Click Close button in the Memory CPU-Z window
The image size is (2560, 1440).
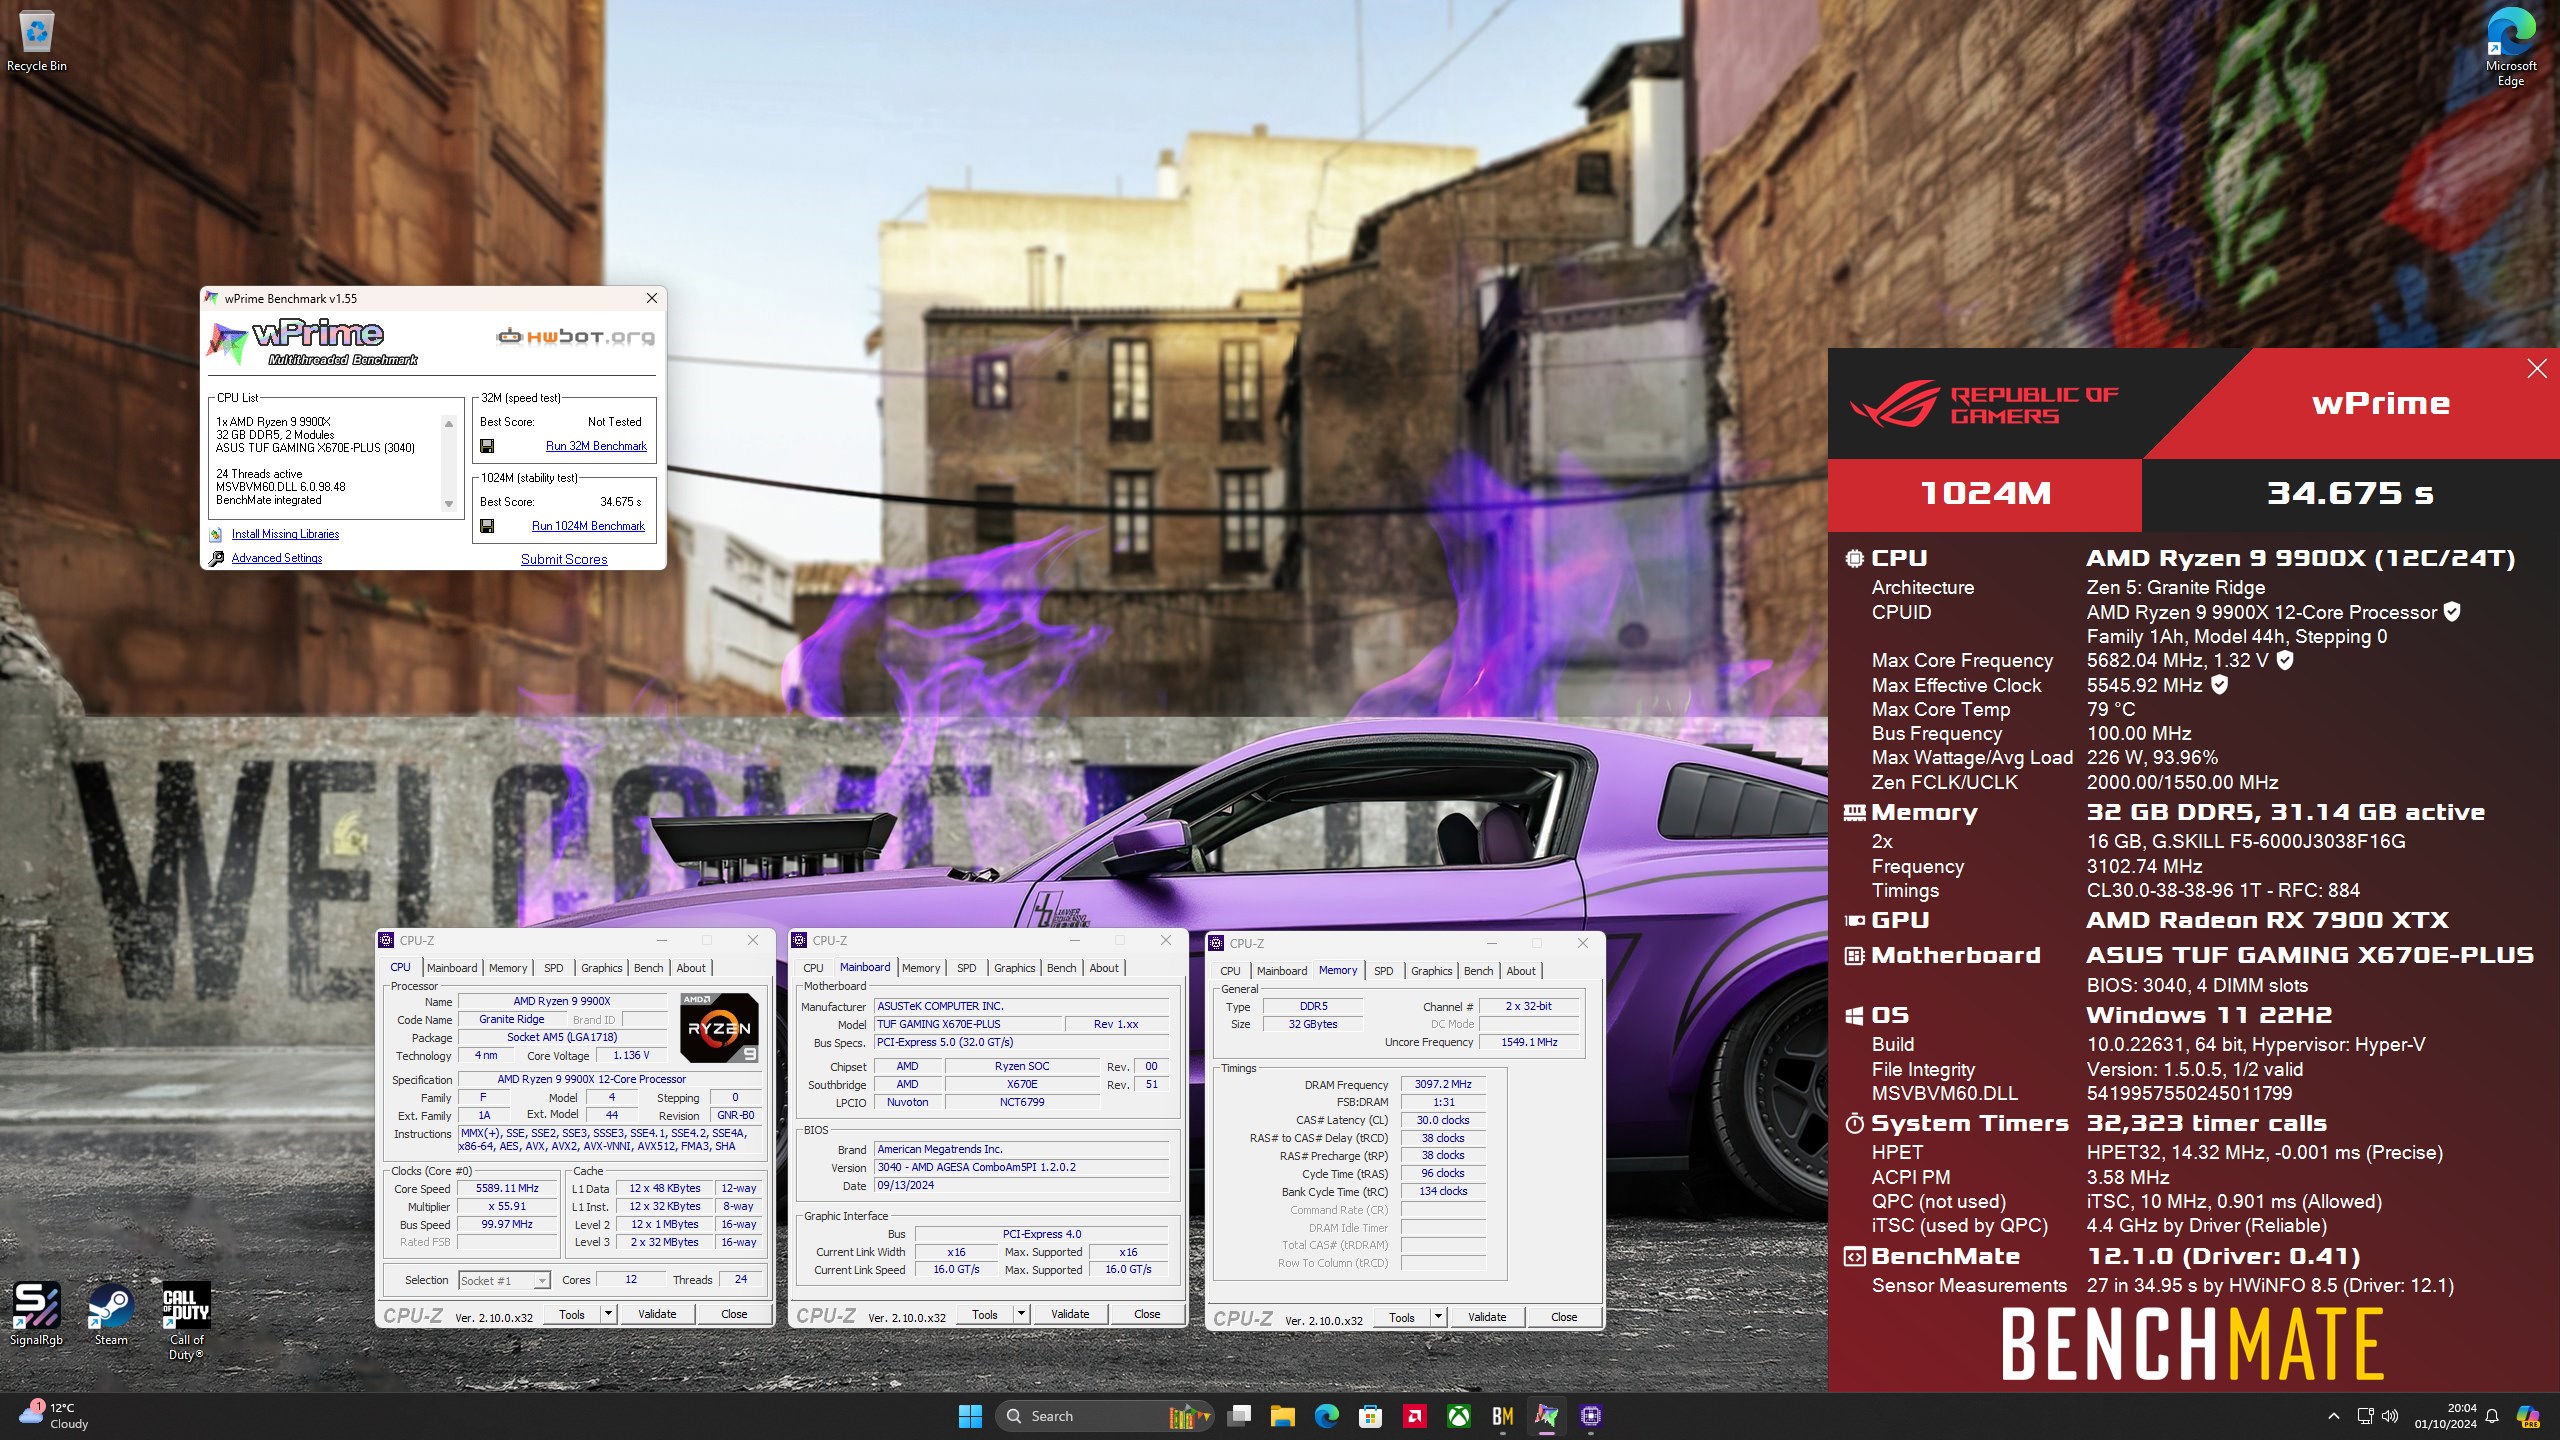1564,1317
